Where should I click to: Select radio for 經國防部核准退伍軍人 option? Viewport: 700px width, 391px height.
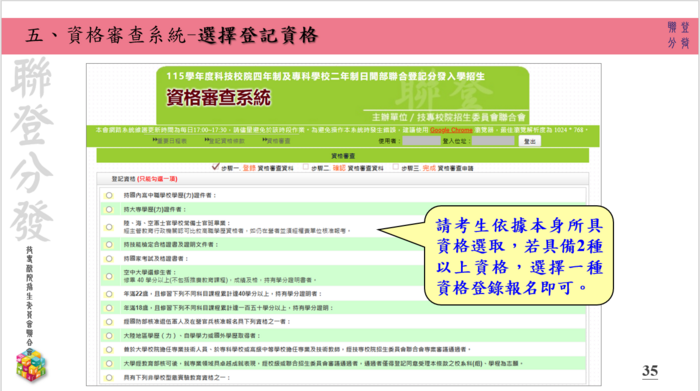click(109, 322)
